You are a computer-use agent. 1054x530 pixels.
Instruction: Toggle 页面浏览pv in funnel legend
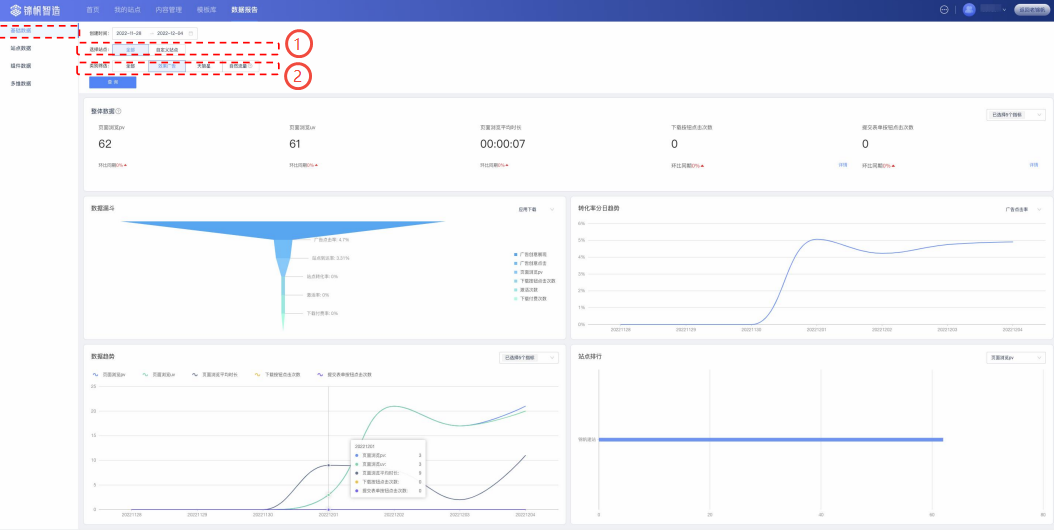click(x=528, y=272)
